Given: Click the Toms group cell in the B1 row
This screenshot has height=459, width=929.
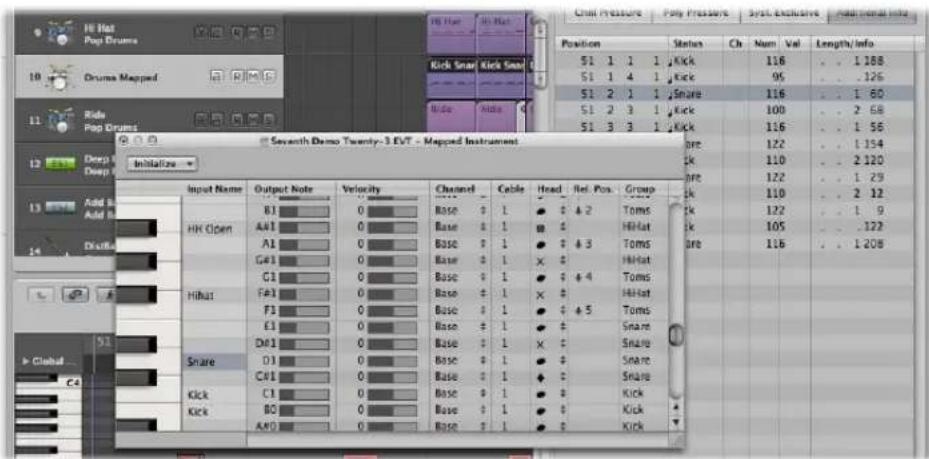Looking at the screenshot, I should tap(637, 211).
